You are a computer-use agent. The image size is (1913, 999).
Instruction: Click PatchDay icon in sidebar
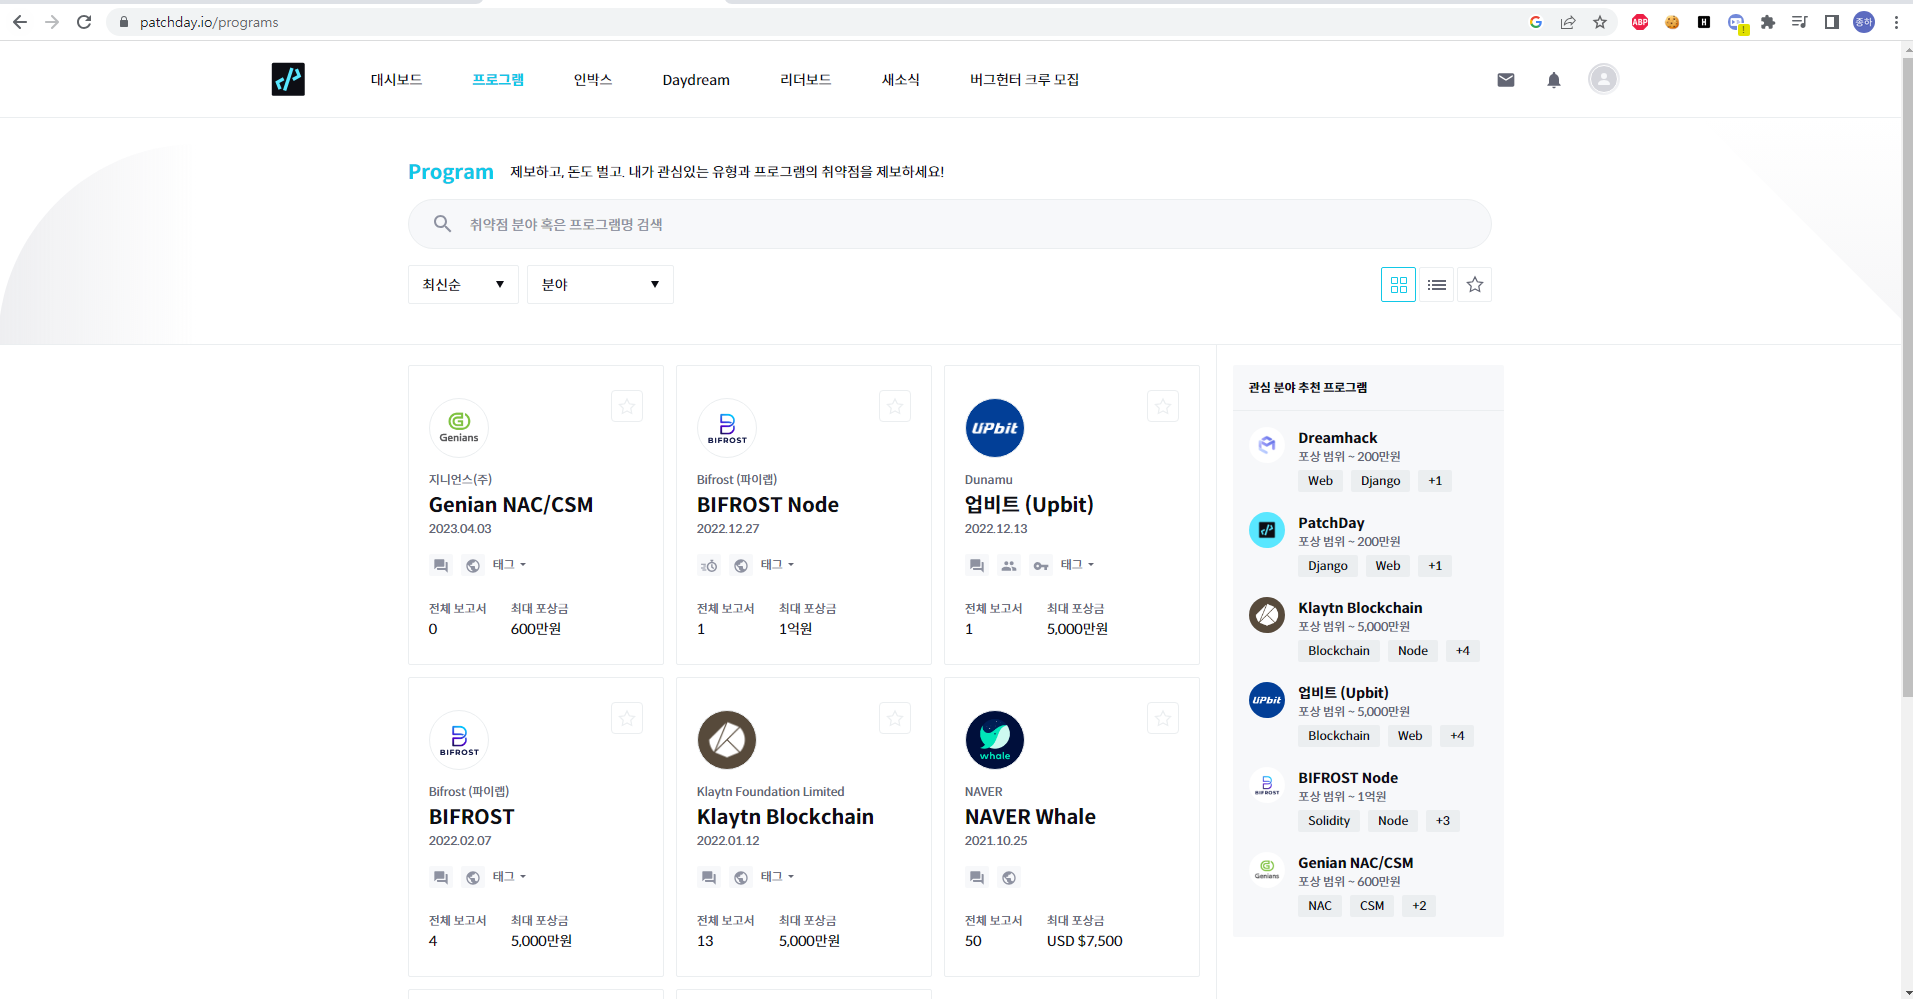click(x=1267, y=530)
